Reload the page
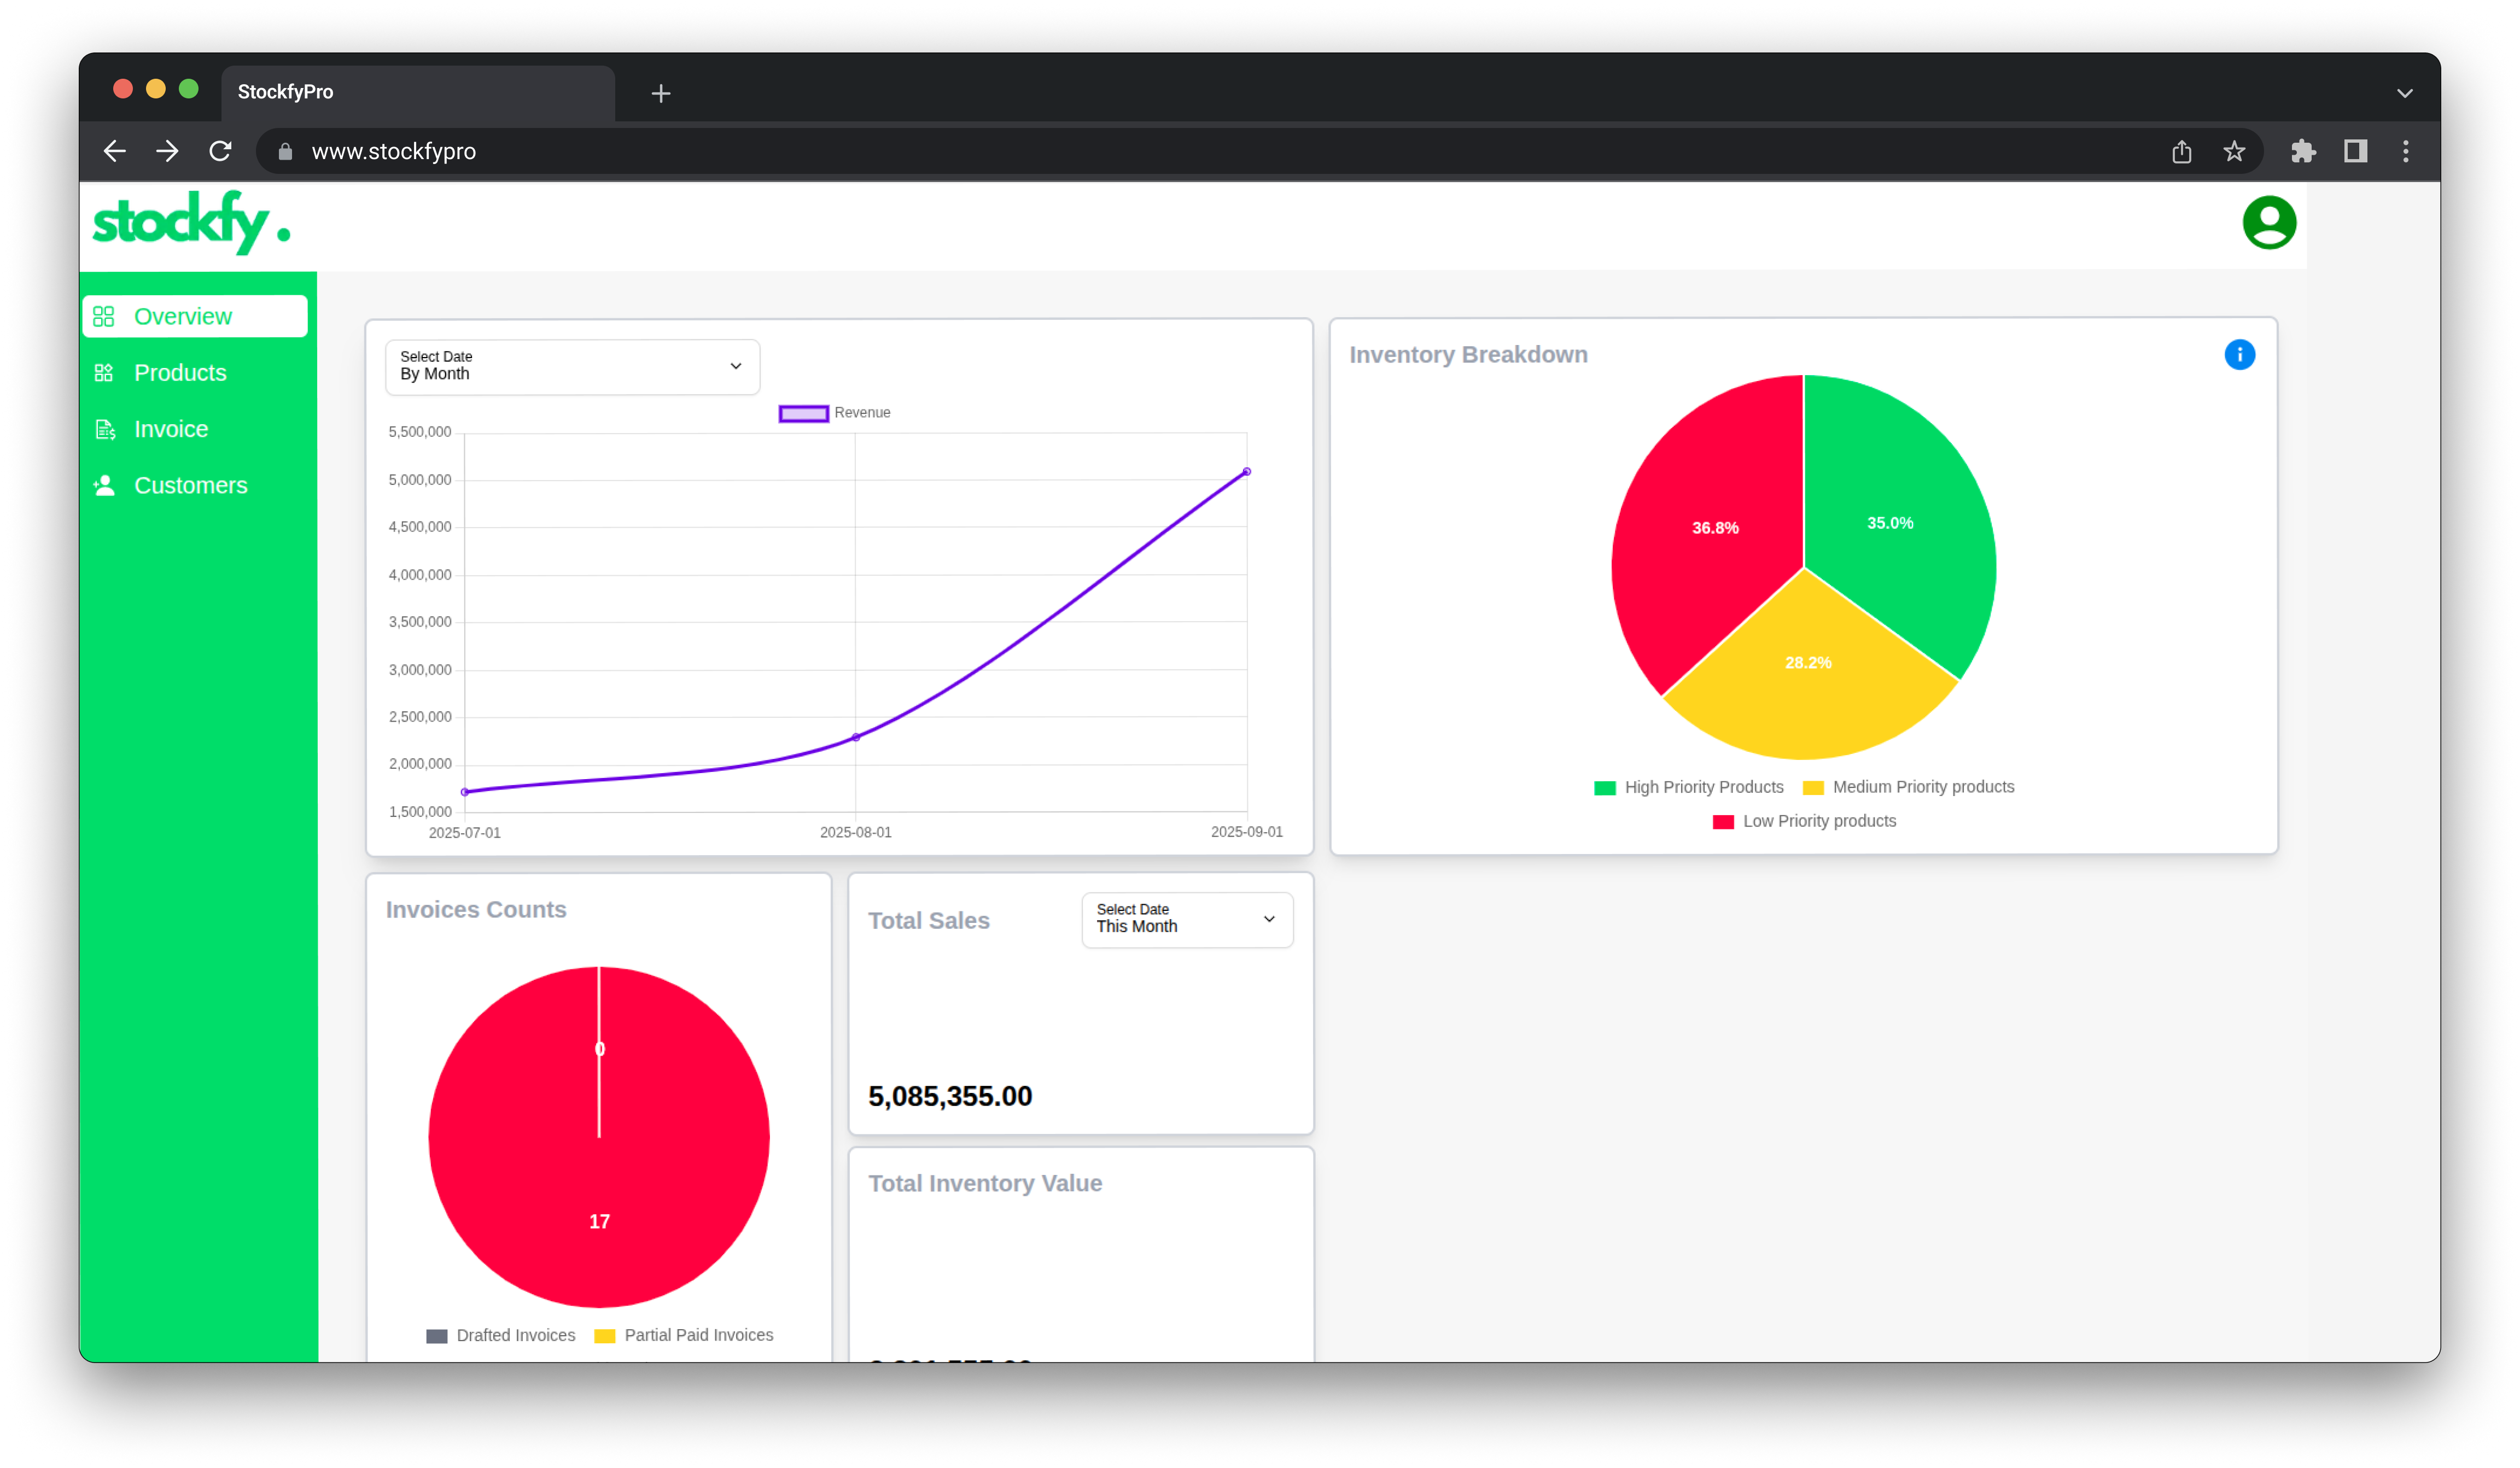2520x1468 pixels. (220, 151)
